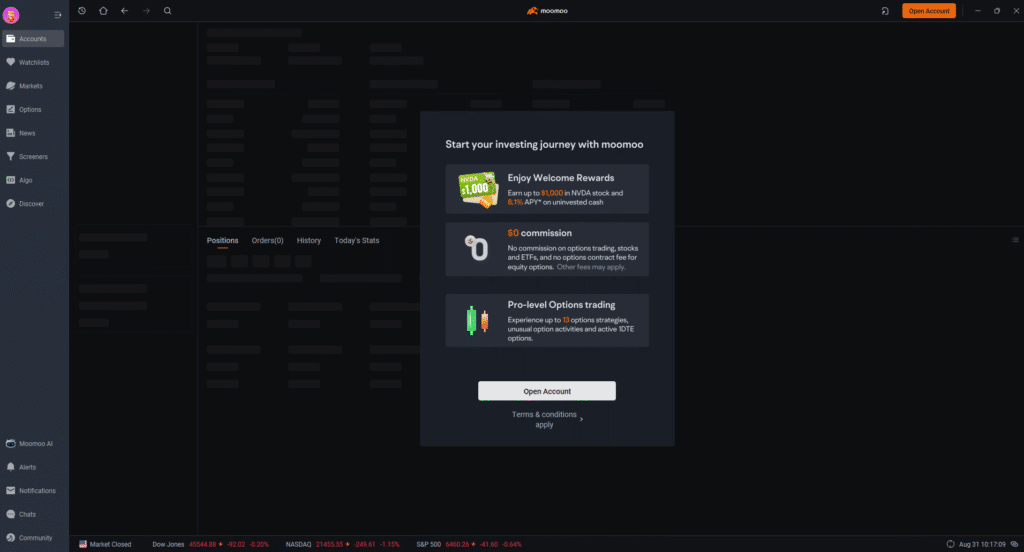Open the News section
The image size is (1024, 552).
click(x=33, y=133)
